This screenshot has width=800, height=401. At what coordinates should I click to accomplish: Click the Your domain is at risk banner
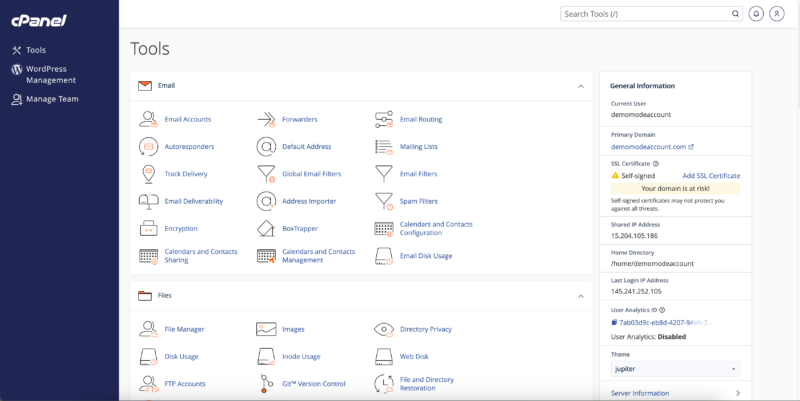(676, 188)
